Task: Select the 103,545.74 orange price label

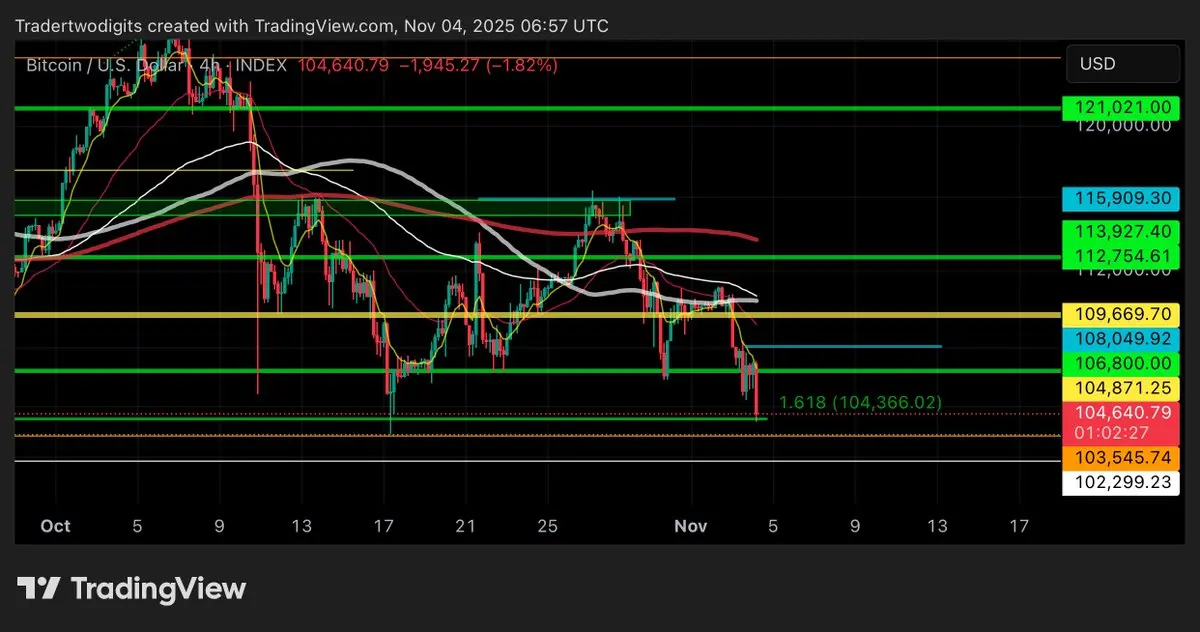Action: [1122, 458]
